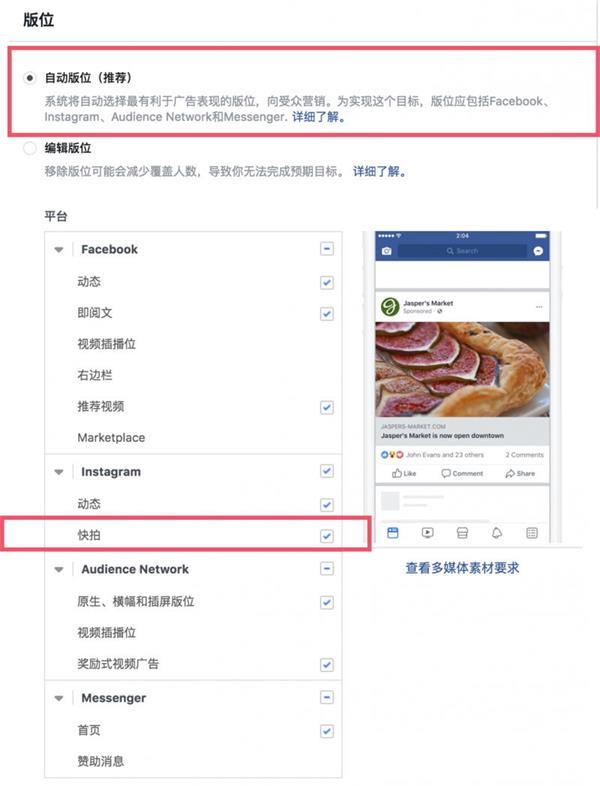Toggle the Facebook 即阅文 checkbox
Screen dimensions: 600x786
tap(327, 314)
